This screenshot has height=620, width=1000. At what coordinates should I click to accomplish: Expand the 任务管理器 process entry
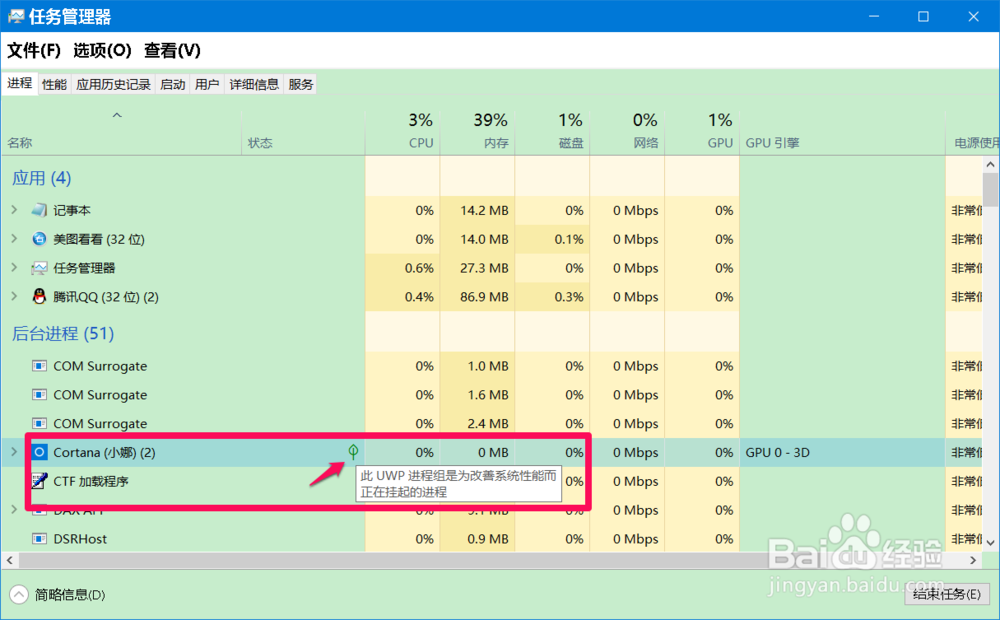tap(14, 267)
